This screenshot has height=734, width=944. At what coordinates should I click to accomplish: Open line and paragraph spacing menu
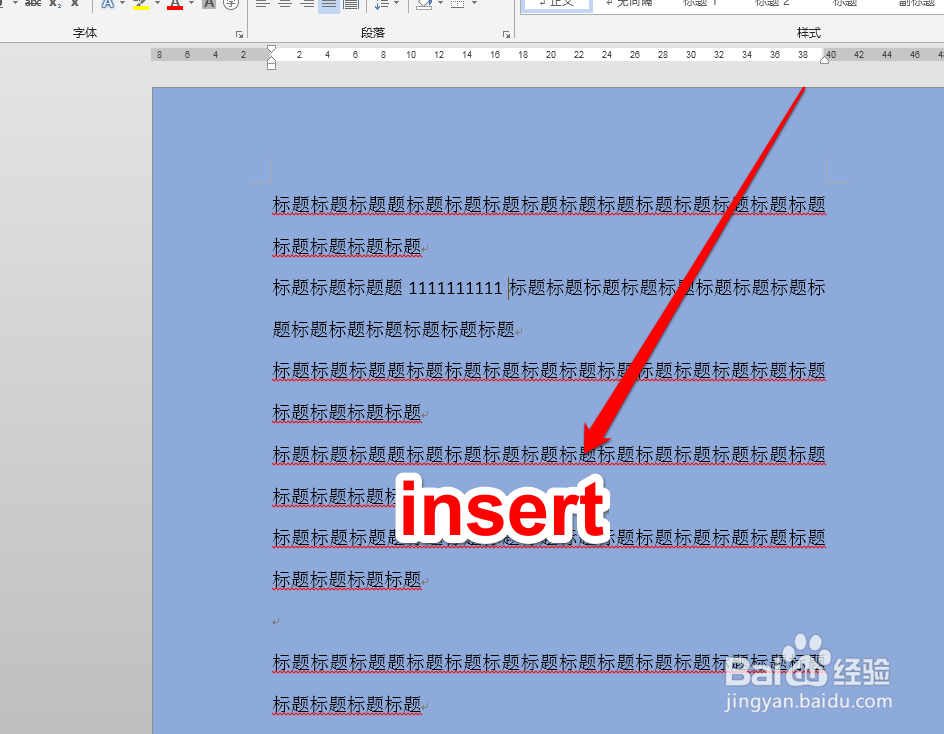pyautogui.click(x=382, y=4)
